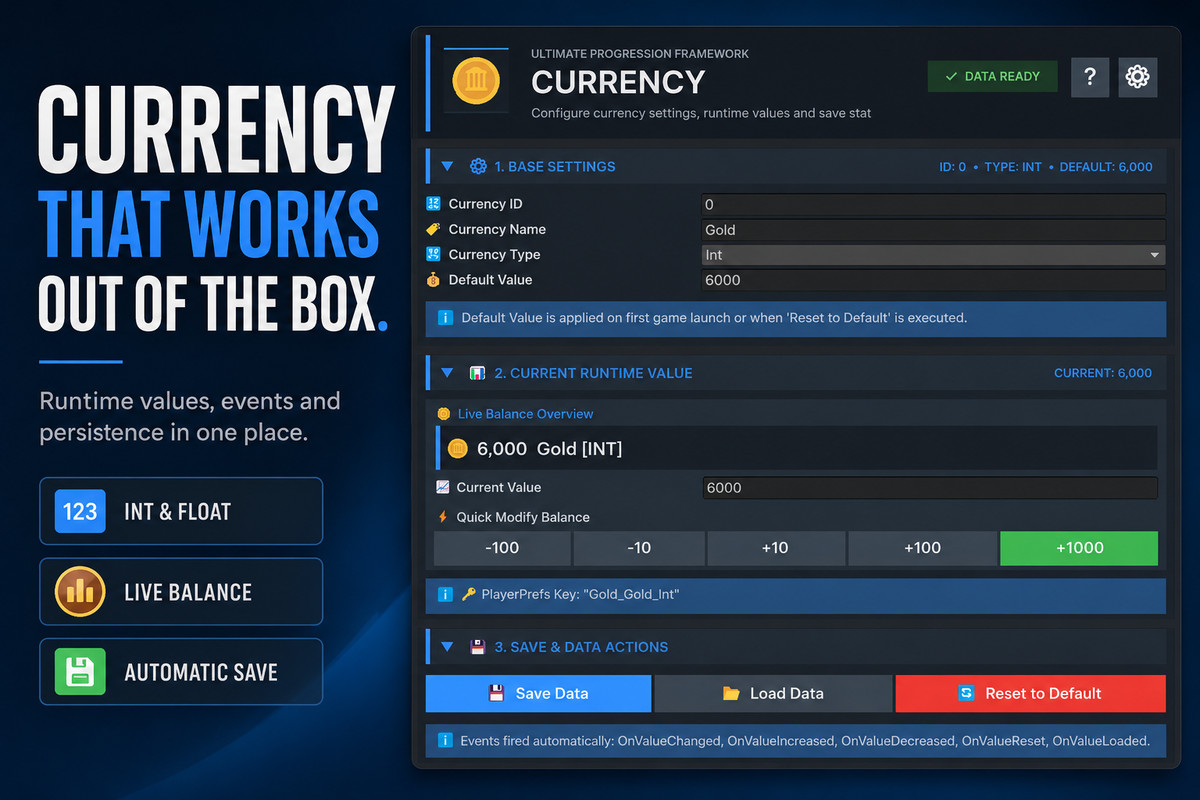This screenshot has height=800, width=1200.
Task: Click the Currency Name tag icon
Action: click(434, 229)
